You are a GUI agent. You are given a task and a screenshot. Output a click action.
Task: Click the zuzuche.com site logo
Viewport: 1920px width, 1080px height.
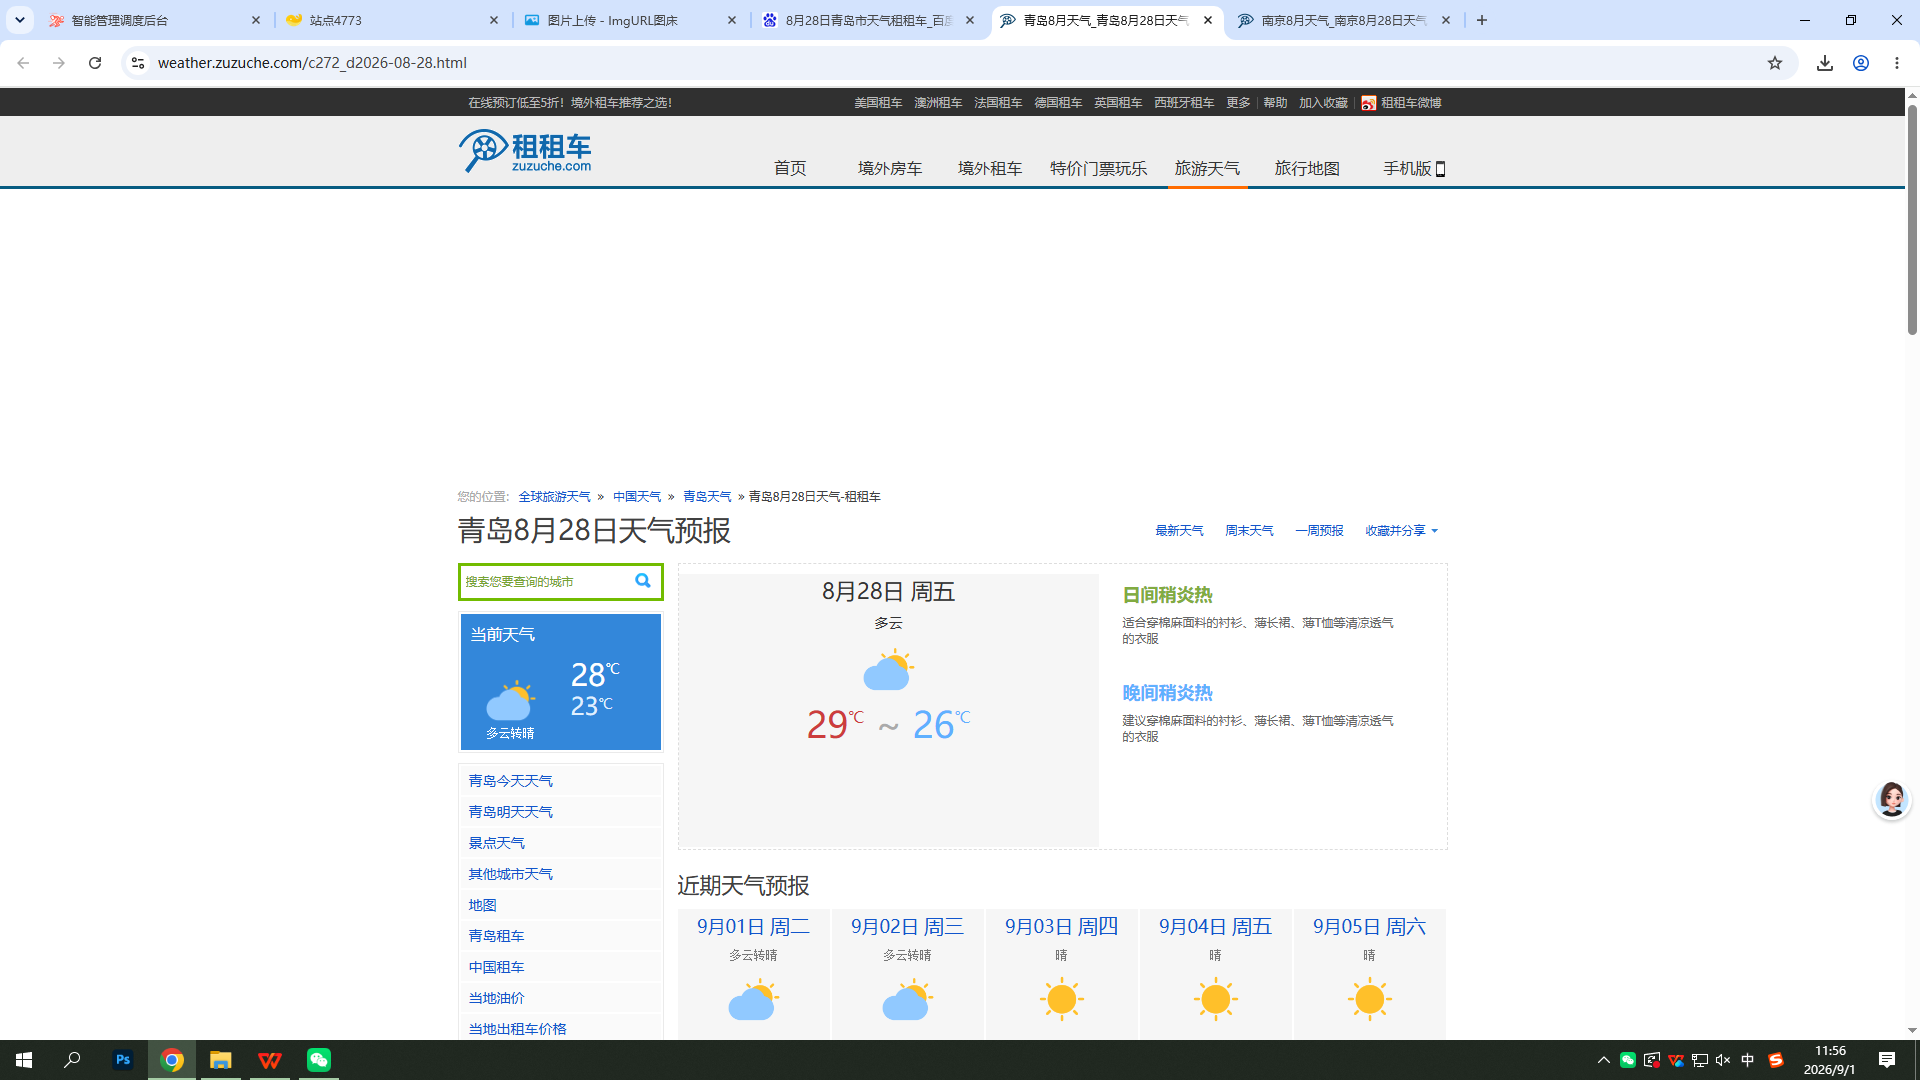pos(525,151)
